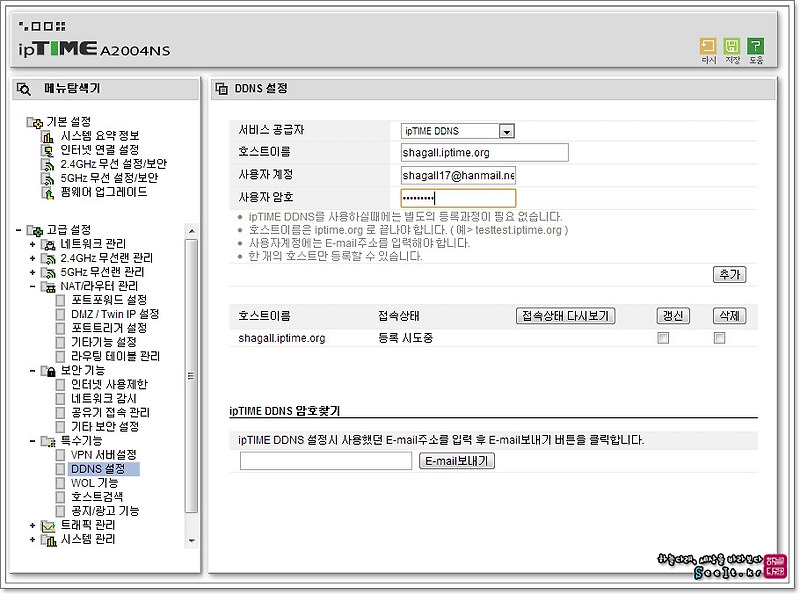Click the 2.4GHz 무선 설정/보안 wireless icon
This screenshot has height=594, width=800.
pyautogui.click(x=47, y=165)
